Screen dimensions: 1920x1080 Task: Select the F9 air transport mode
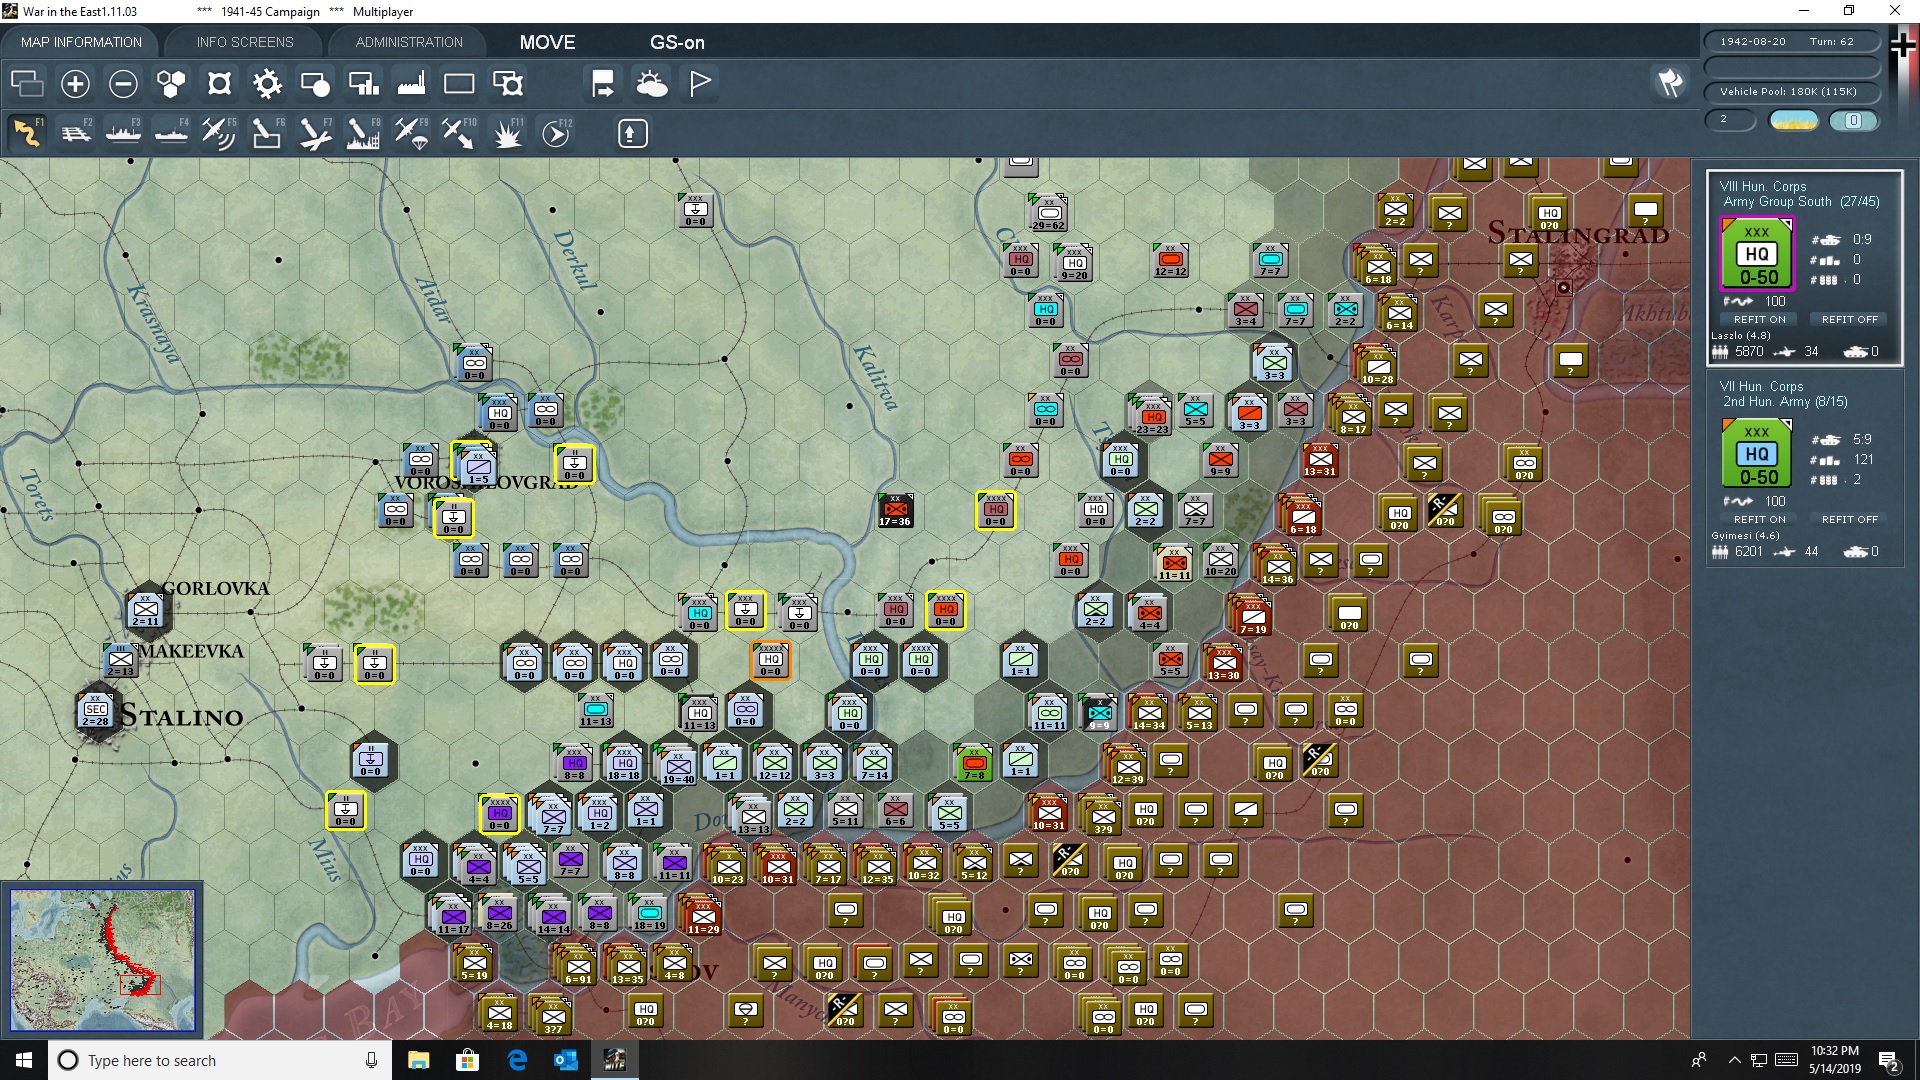click(x=411, y=133)
